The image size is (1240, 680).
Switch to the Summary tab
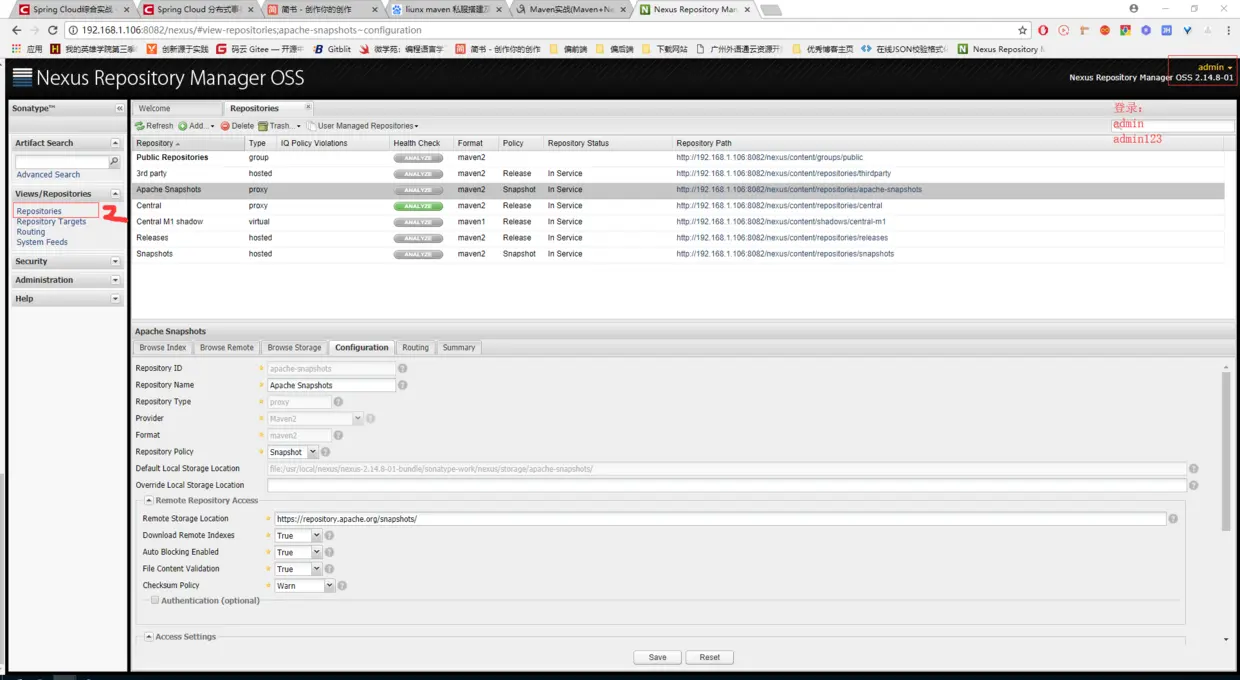(459, 348)
